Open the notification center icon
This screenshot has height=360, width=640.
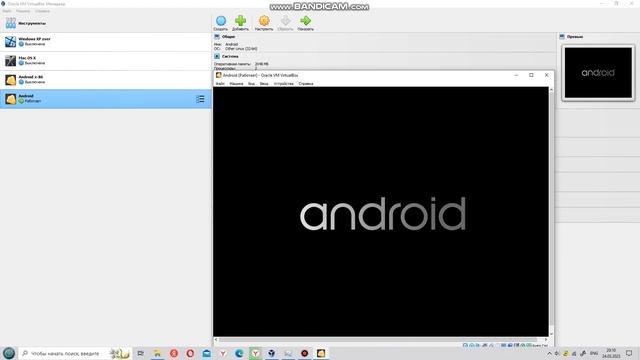(629, 353)
